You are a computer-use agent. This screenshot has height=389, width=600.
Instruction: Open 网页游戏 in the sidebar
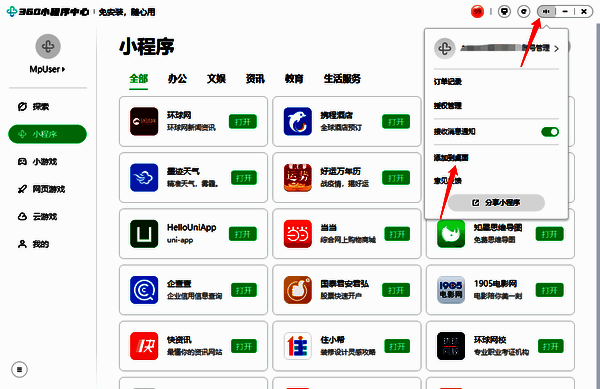pos(41,189)
